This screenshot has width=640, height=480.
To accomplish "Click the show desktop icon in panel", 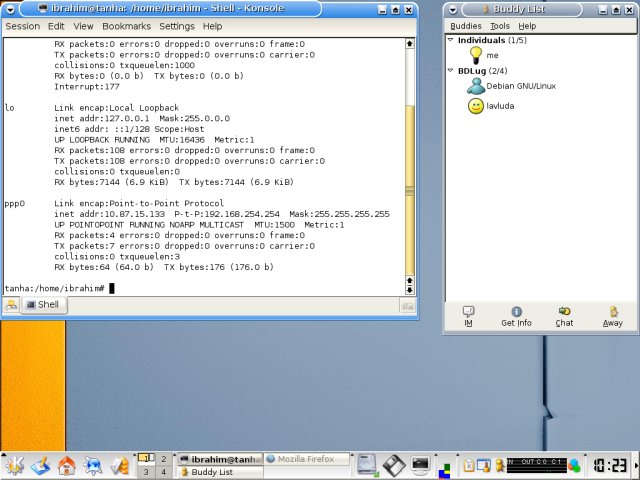I will tap(41, 465).
